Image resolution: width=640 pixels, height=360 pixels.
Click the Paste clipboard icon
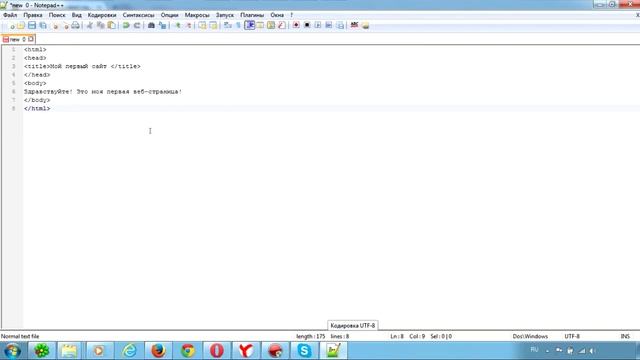click(x=111, y=25)
